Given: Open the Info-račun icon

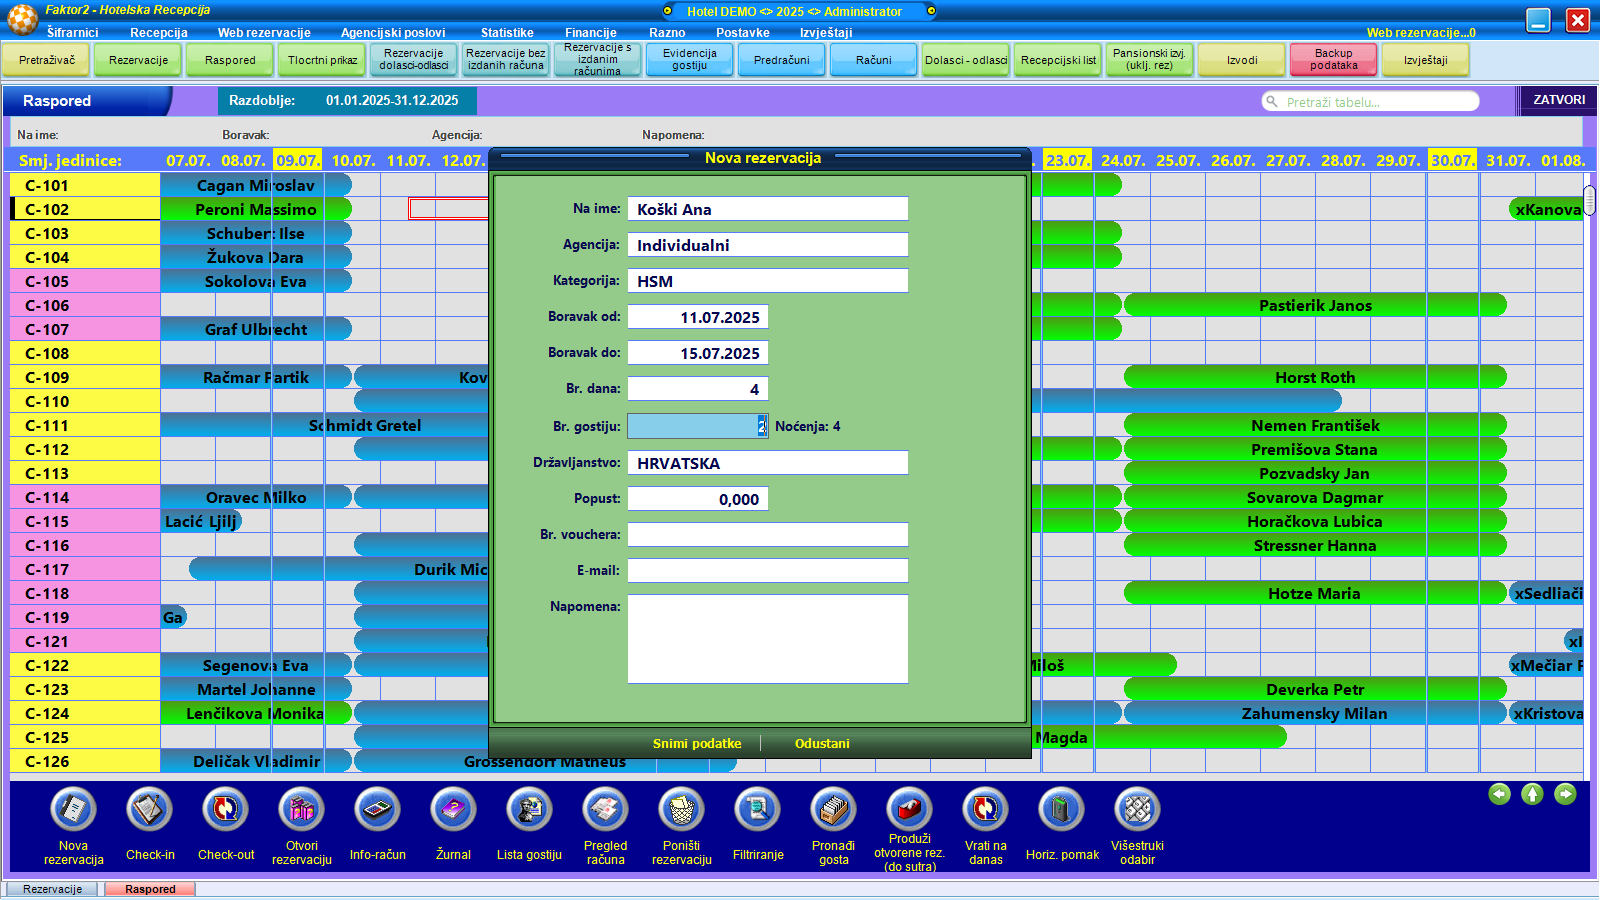Looking at the screenshot, I should click(377, 810).
